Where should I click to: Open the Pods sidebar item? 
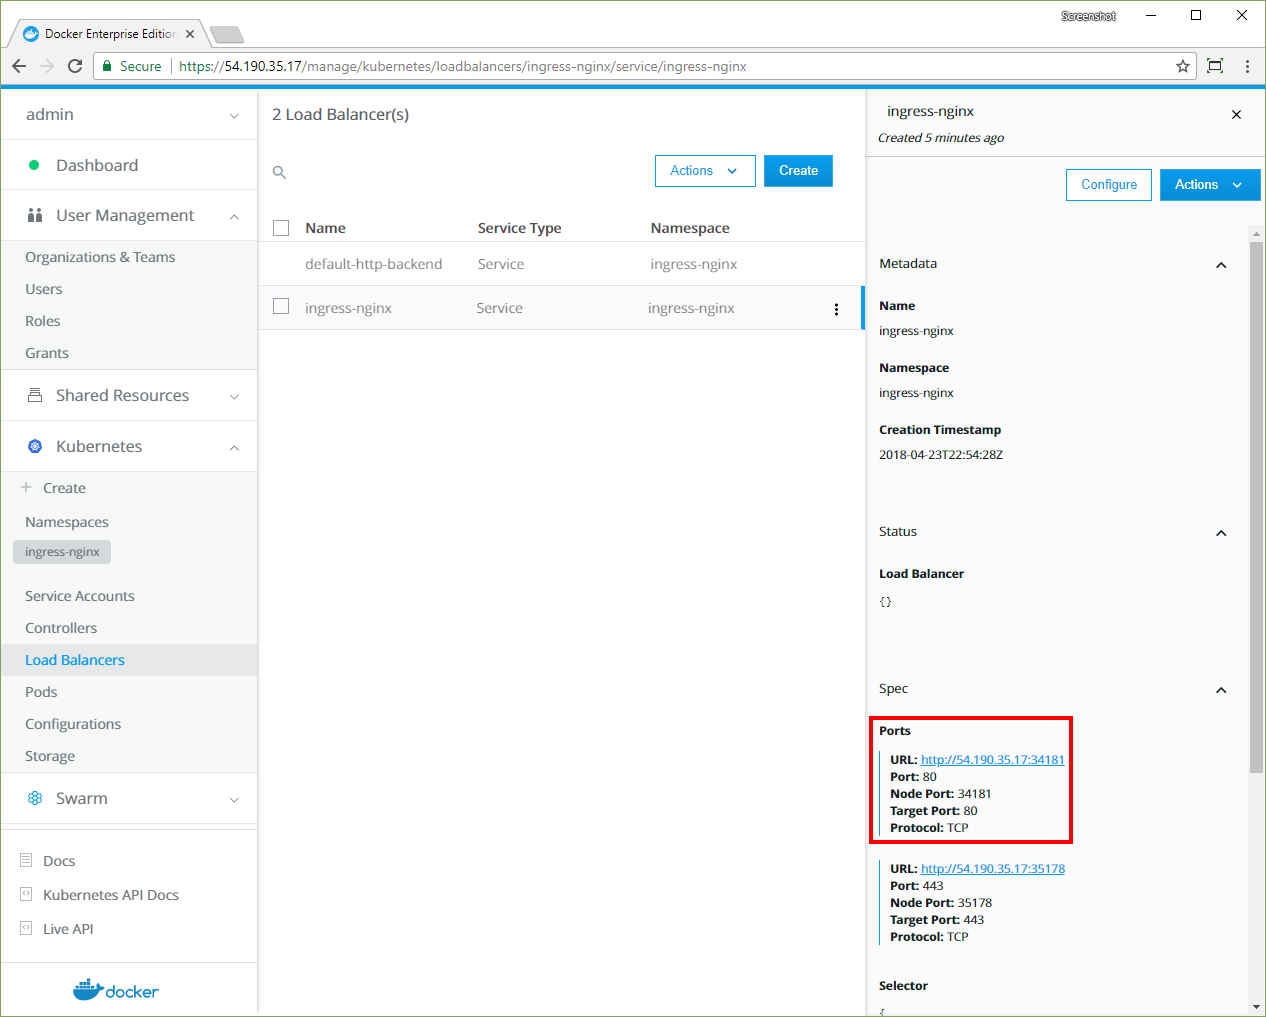41,692
